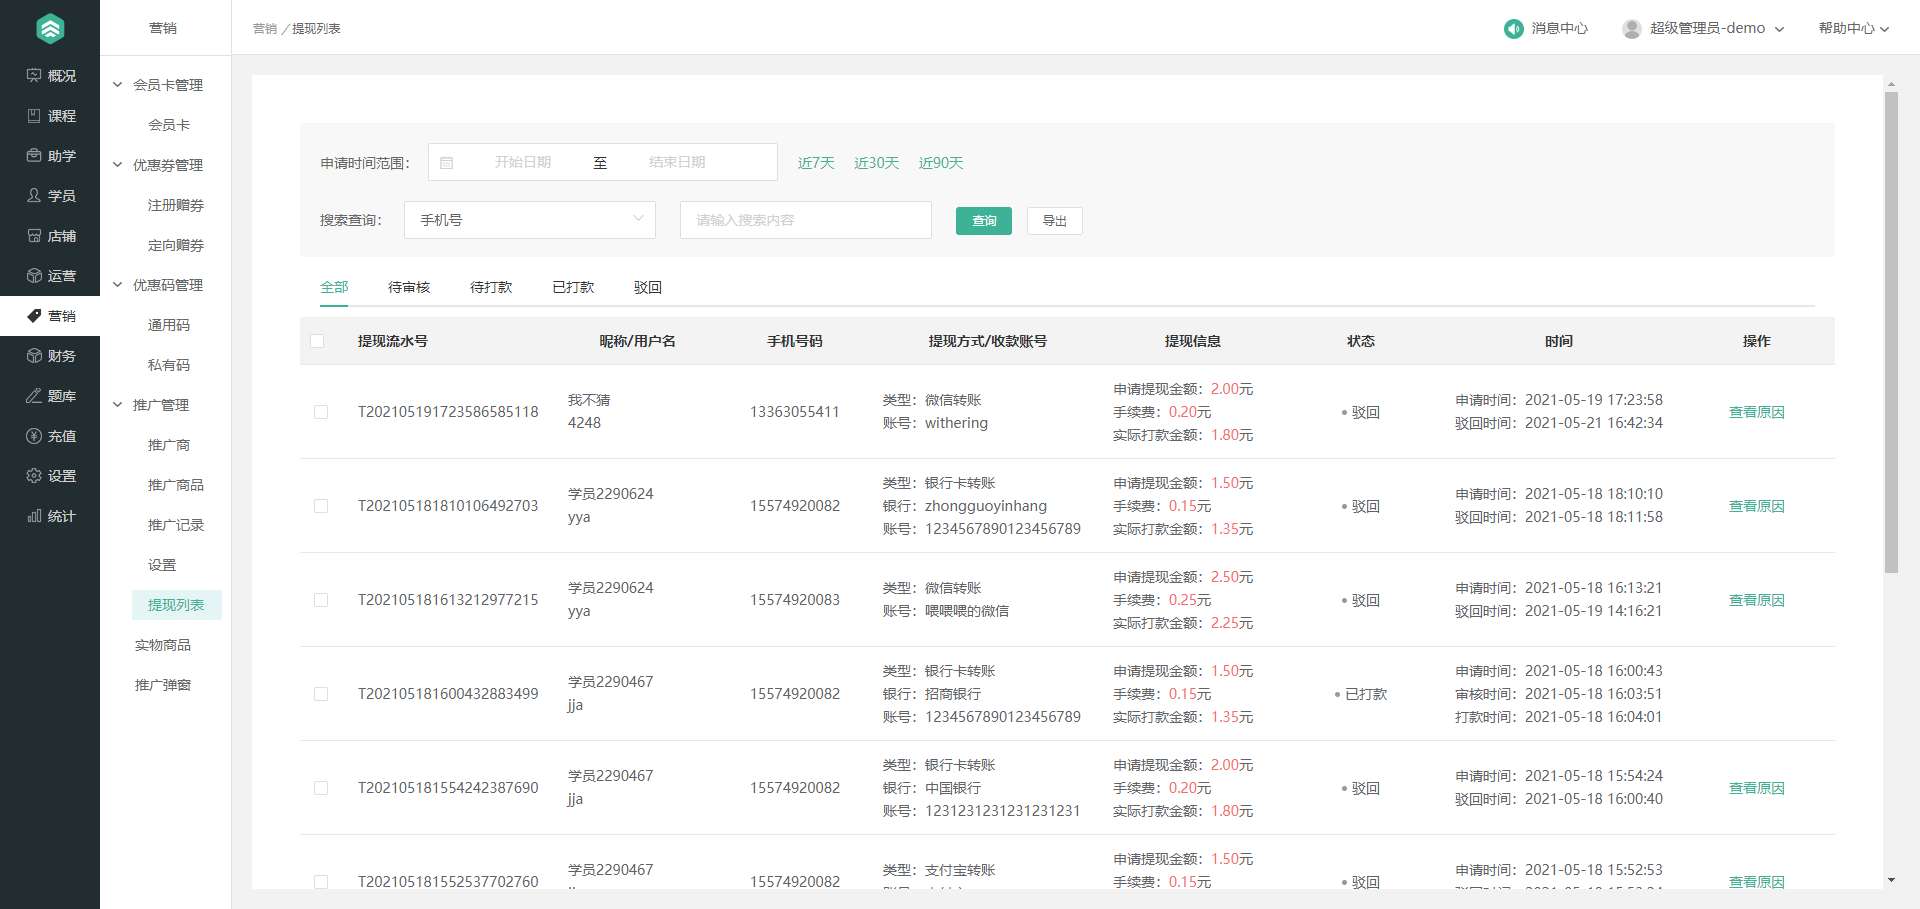Image resolution: width=1920 pixels, height=909 pixels.
Task: Click 查看原因 for withdrawal T202105181554242387690
Action: (1757, 788)
